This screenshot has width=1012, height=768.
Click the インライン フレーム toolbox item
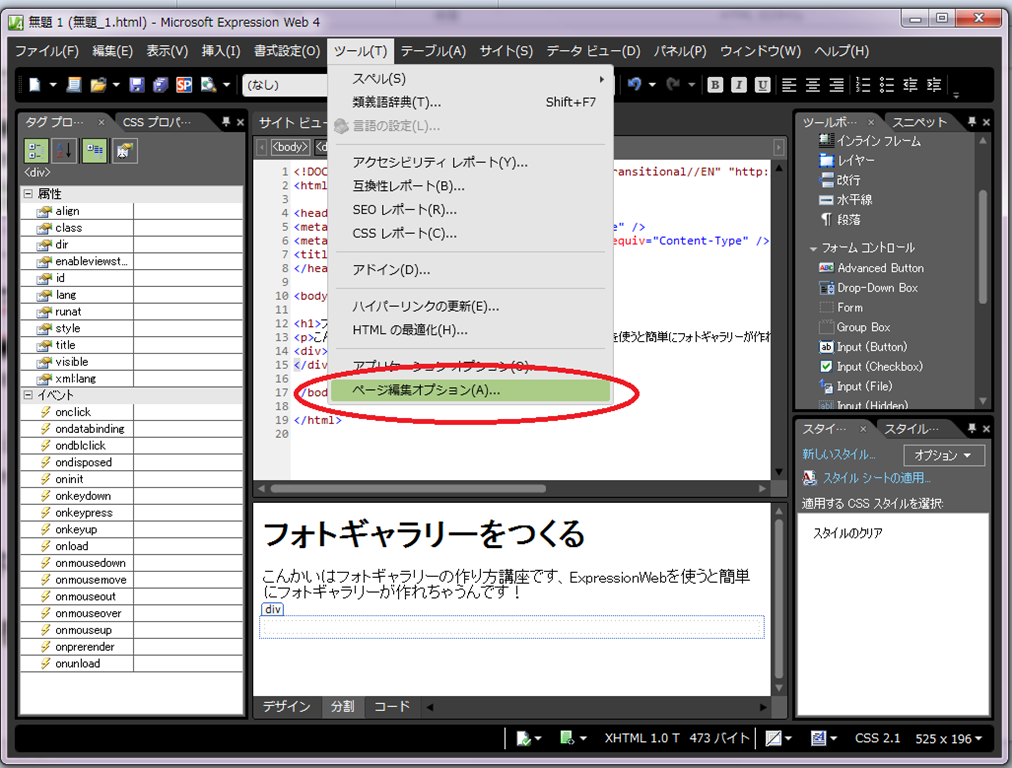(x=869, y=141)
